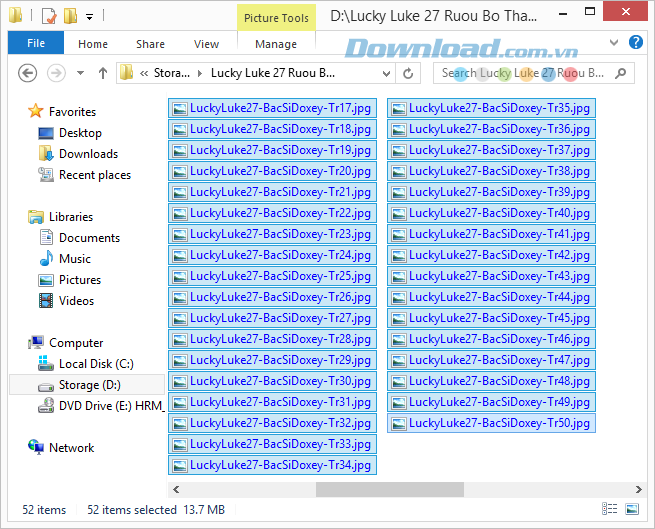Click image icon of Tr22.jpg file
The image size is (655, 529).
tap(180, 214)
